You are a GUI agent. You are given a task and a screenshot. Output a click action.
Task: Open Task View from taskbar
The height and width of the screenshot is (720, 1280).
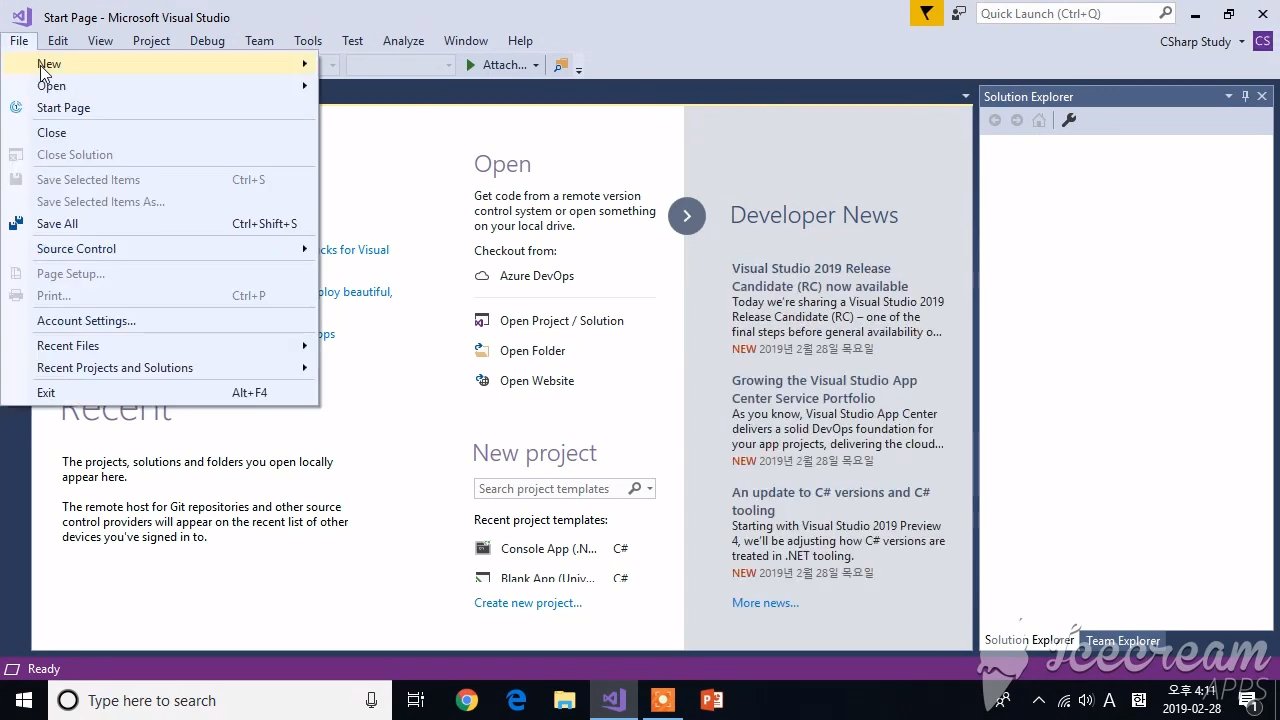click(x=416, y=700)
